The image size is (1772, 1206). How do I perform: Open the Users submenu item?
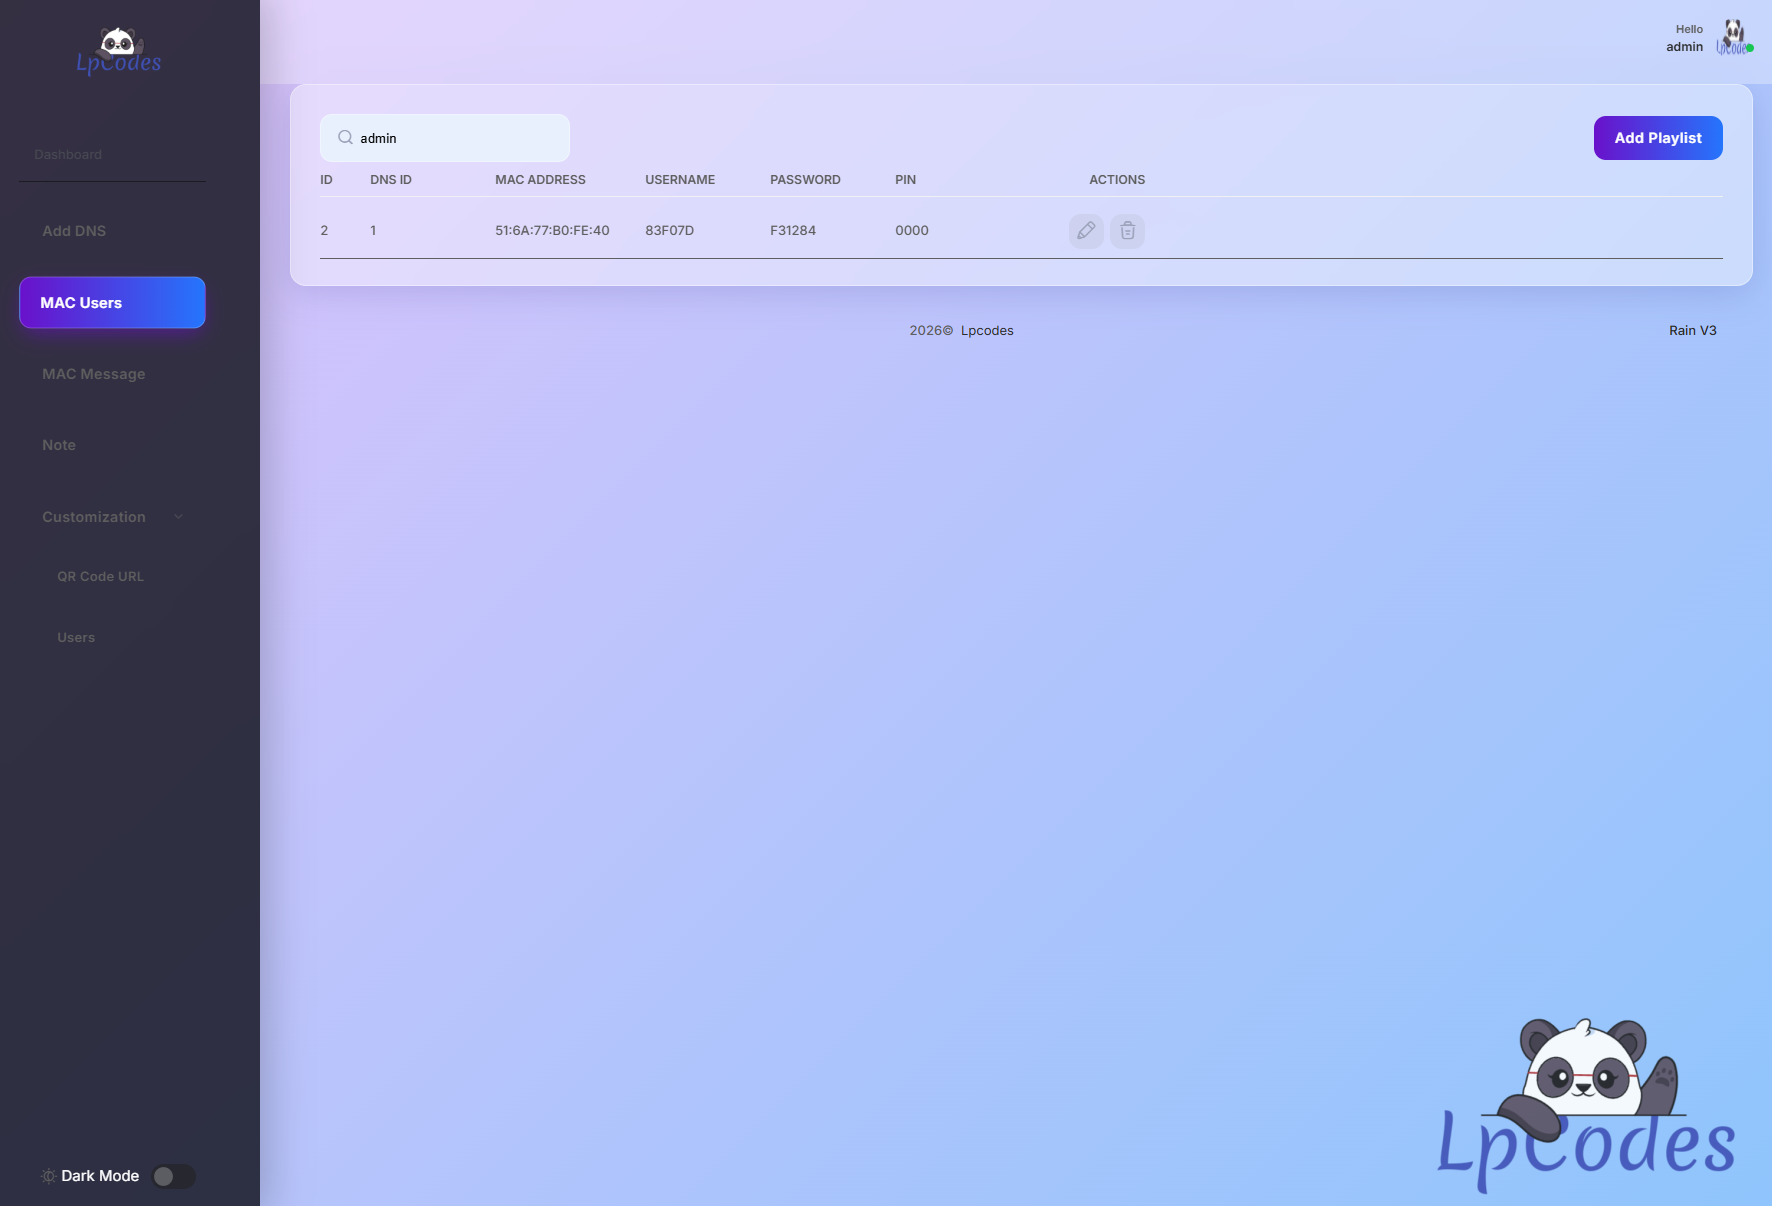point(76,638)
